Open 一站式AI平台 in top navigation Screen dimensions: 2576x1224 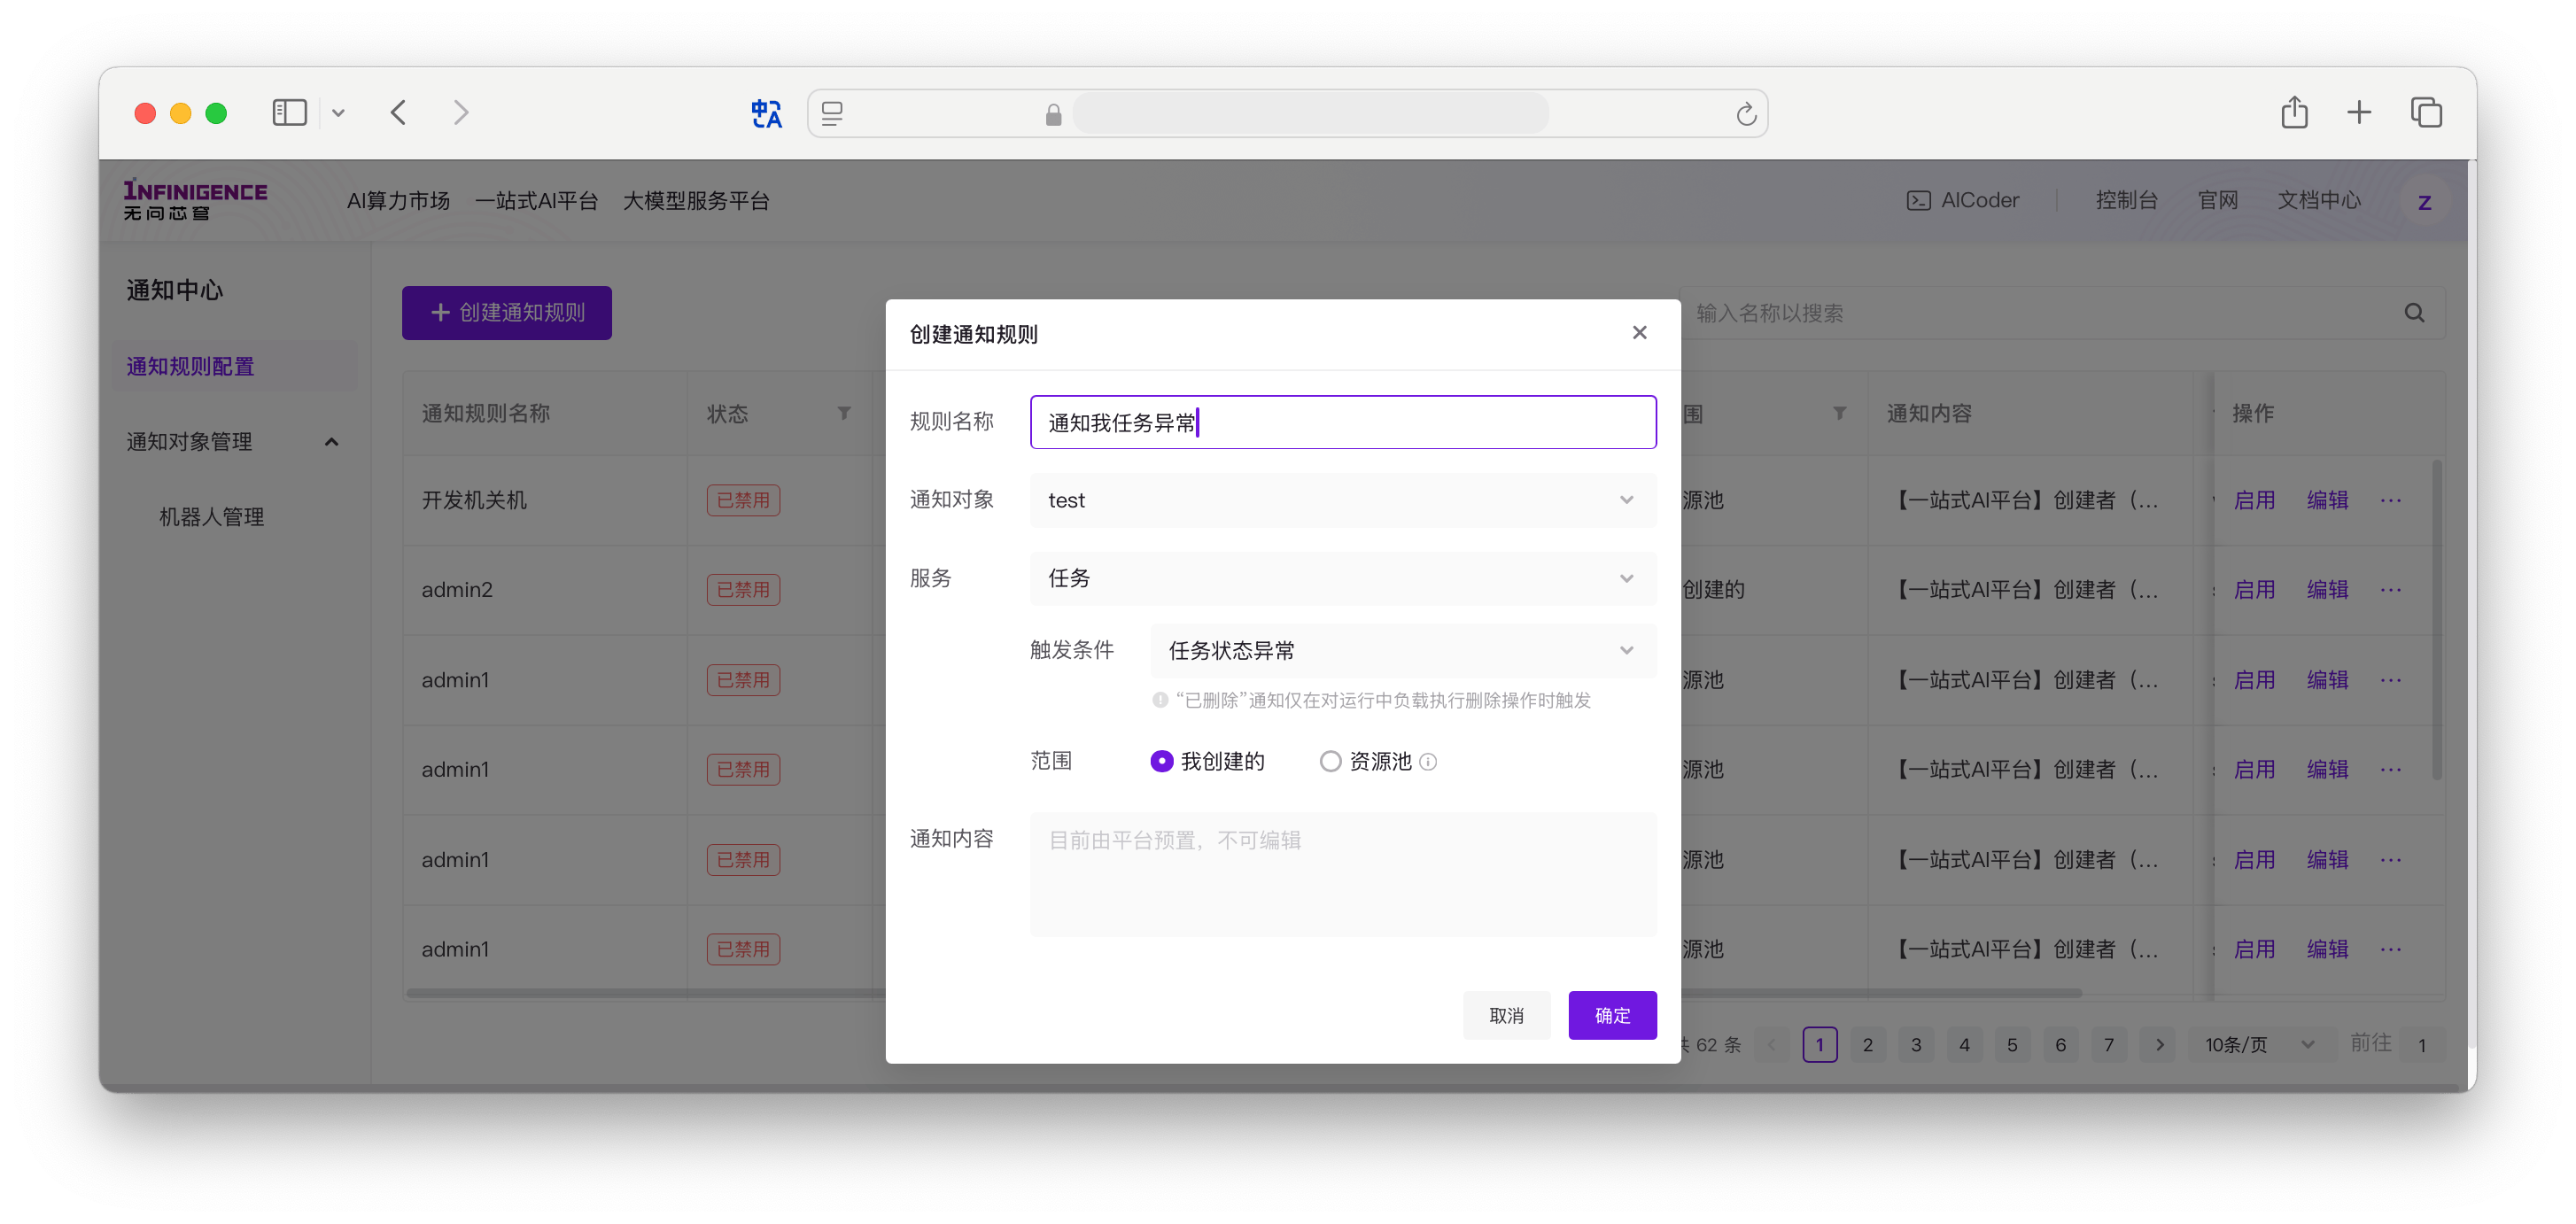pos(536,201)
